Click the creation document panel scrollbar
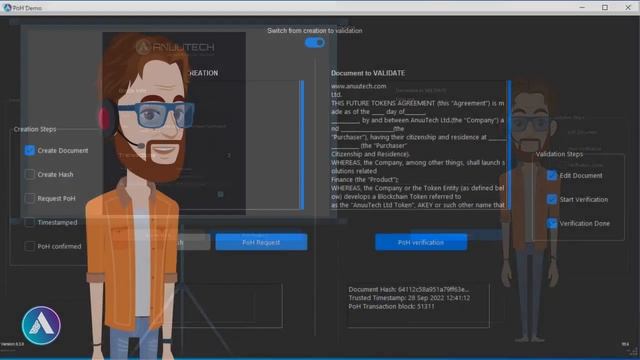640x360 pixels. point(302,145)
